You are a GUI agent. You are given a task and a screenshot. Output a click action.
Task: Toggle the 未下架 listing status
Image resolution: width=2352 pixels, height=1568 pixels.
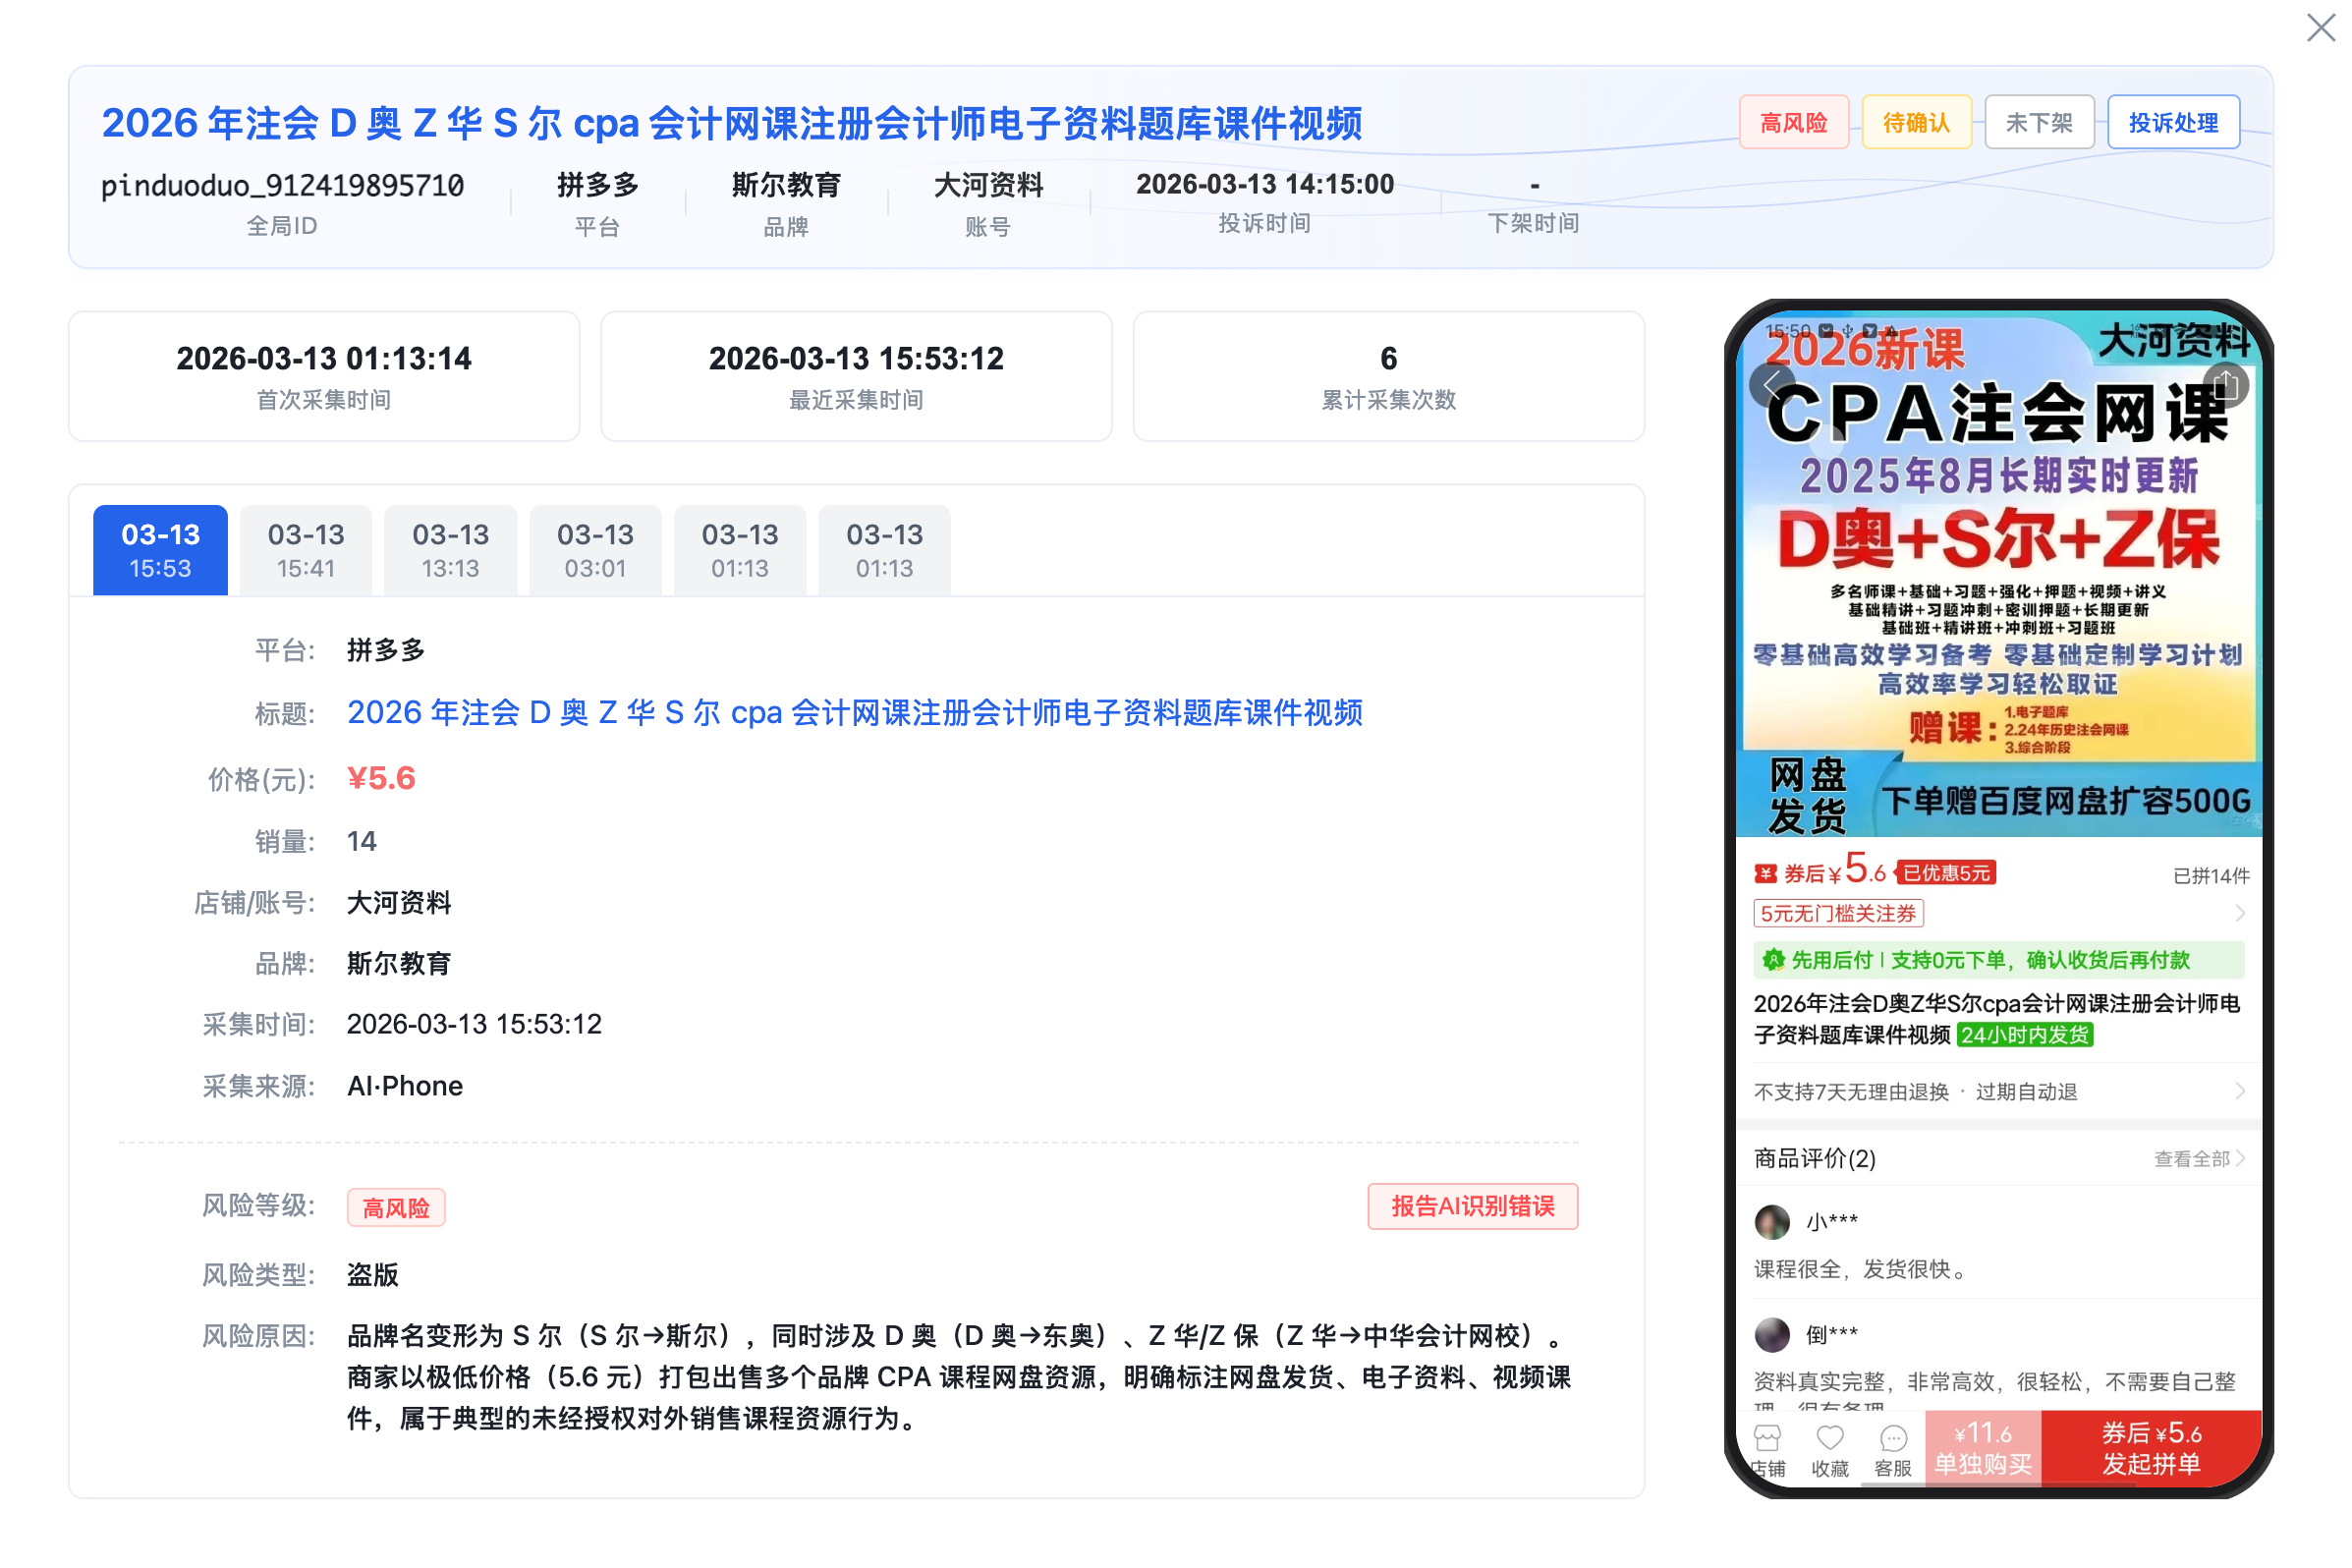click(x=2039, y=121)
